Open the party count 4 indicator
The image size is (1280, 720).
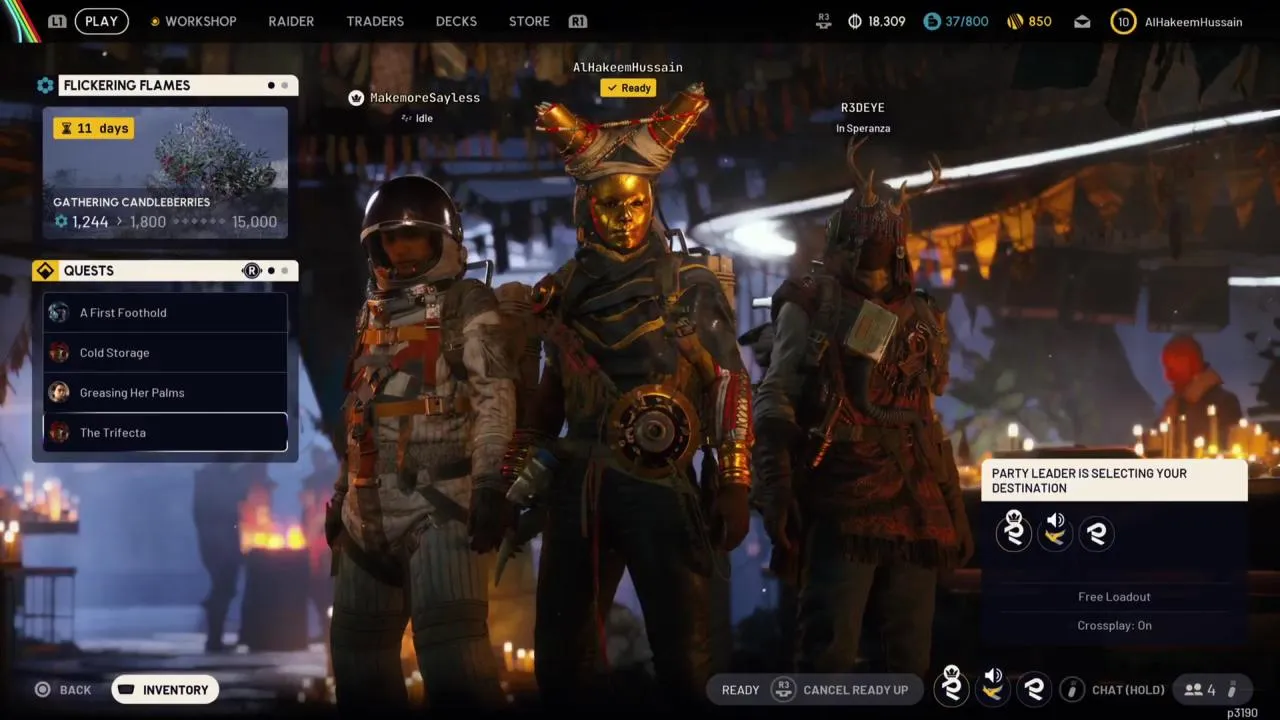click(1200, 690)
